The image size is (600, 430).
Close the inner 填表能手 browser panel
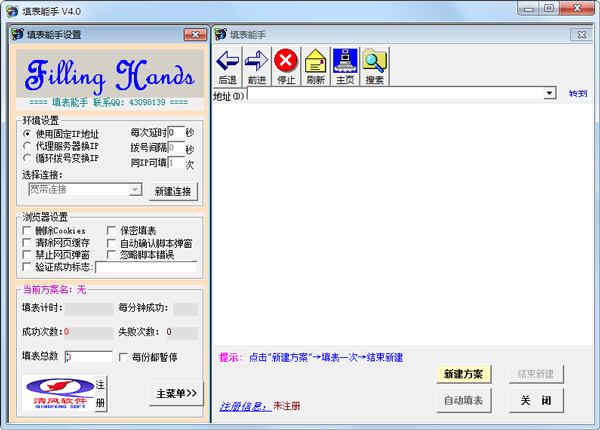coord(582,34)
